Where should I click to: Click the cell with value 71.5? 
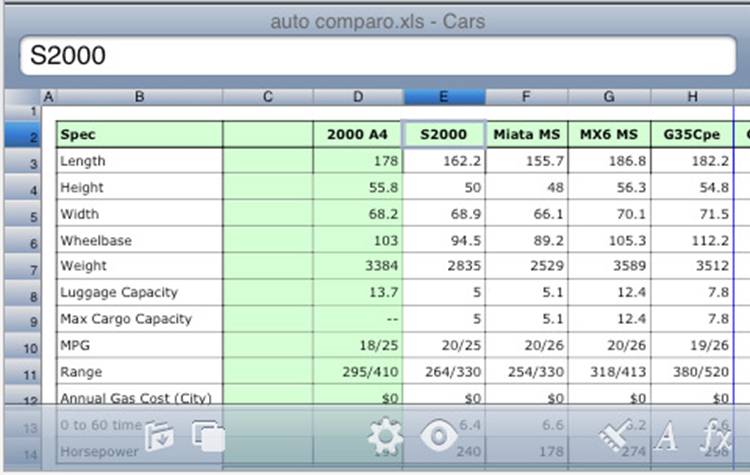click(692, 214)
